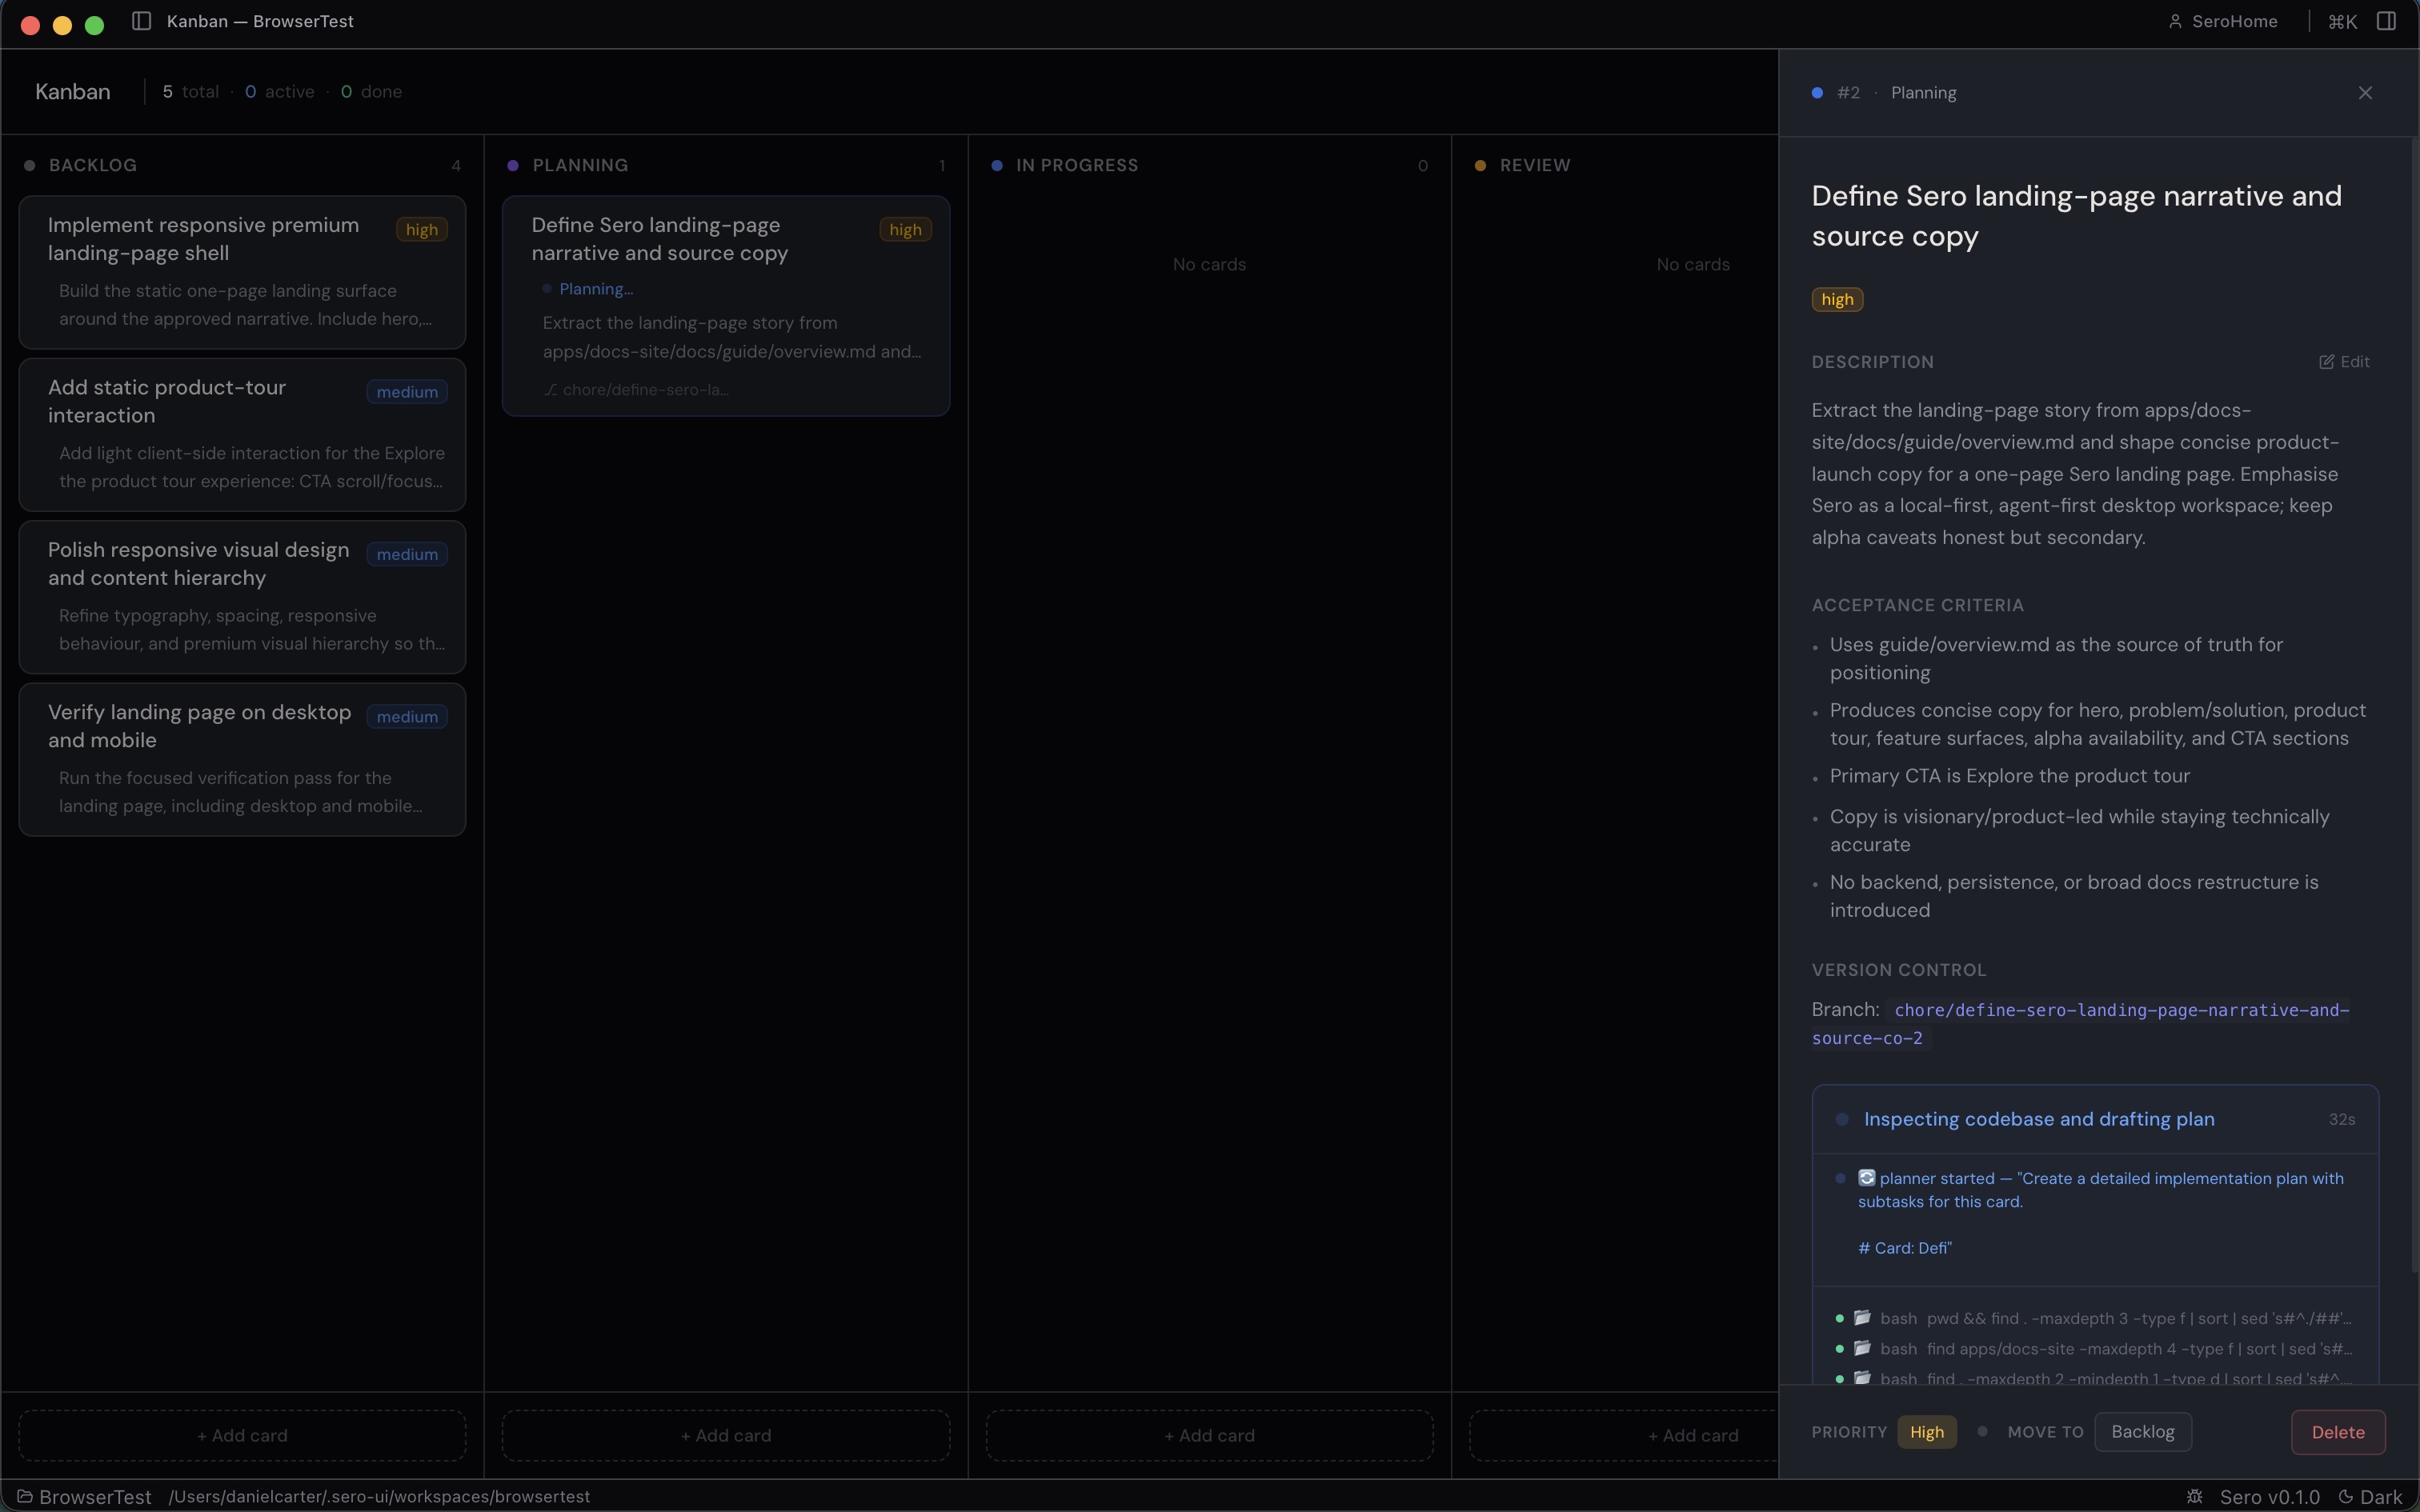Viewport: 2420px width, 1512px height.
Task: Click the terminal icon on the first bash entry
Action: click(1862, 1318)
